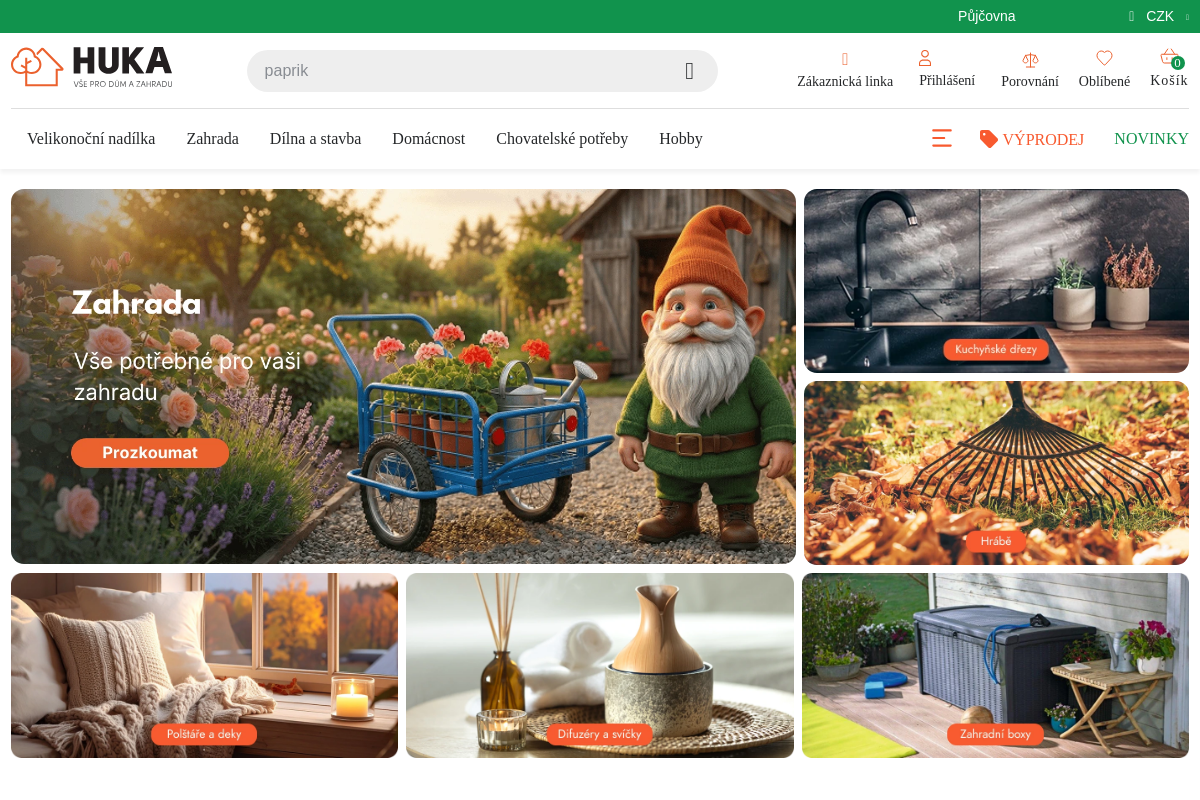Open Dílna a stavba category
Image resolution: width=1200 pixels, height=800 pixels.
pyautogui.click(x=315, y=139)
